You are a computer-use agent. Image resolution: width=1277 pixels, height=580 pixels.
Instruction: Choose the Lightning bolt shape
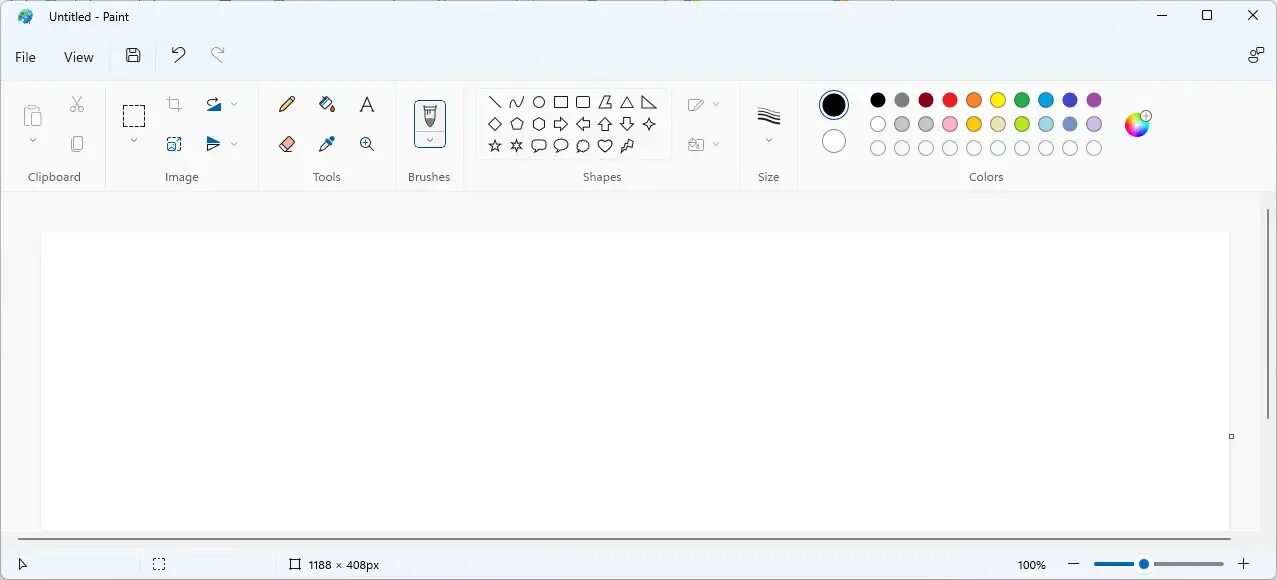[627, 146]
